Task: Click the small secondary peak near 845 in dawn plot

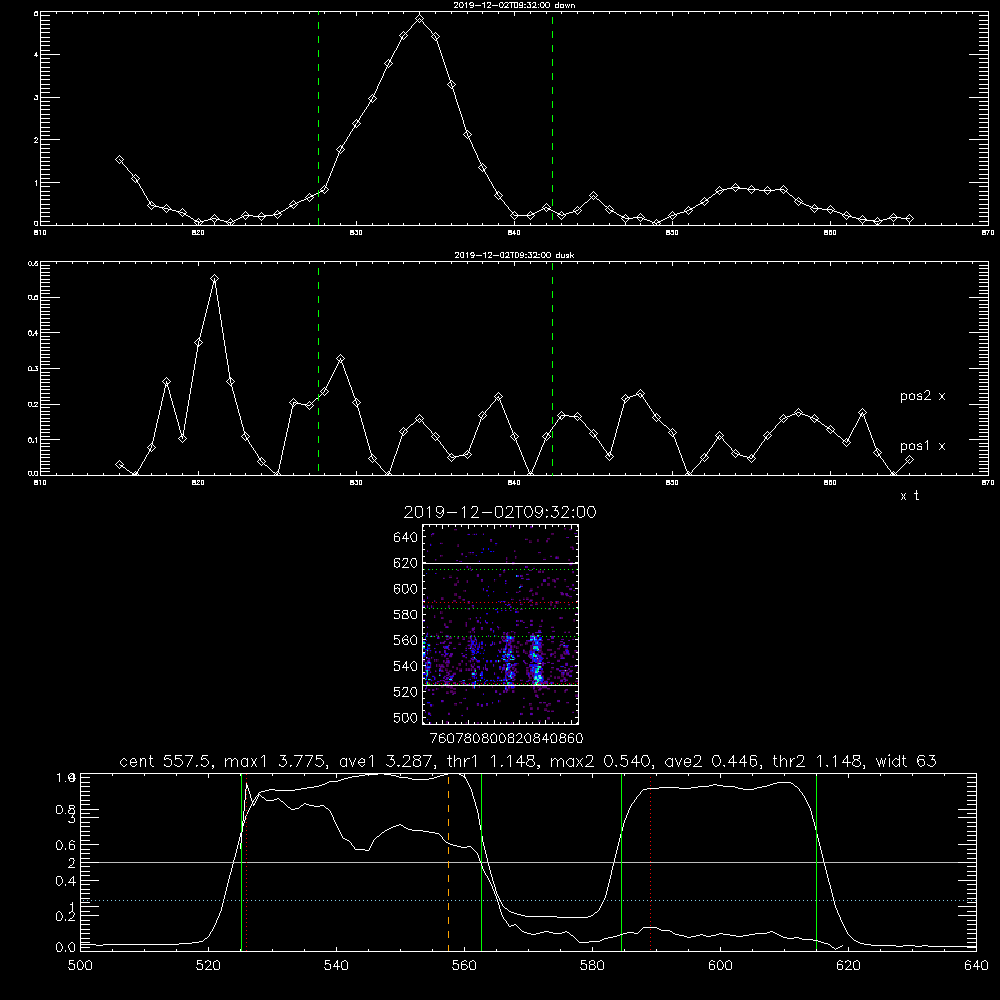Action: click(x=593, y=195)
